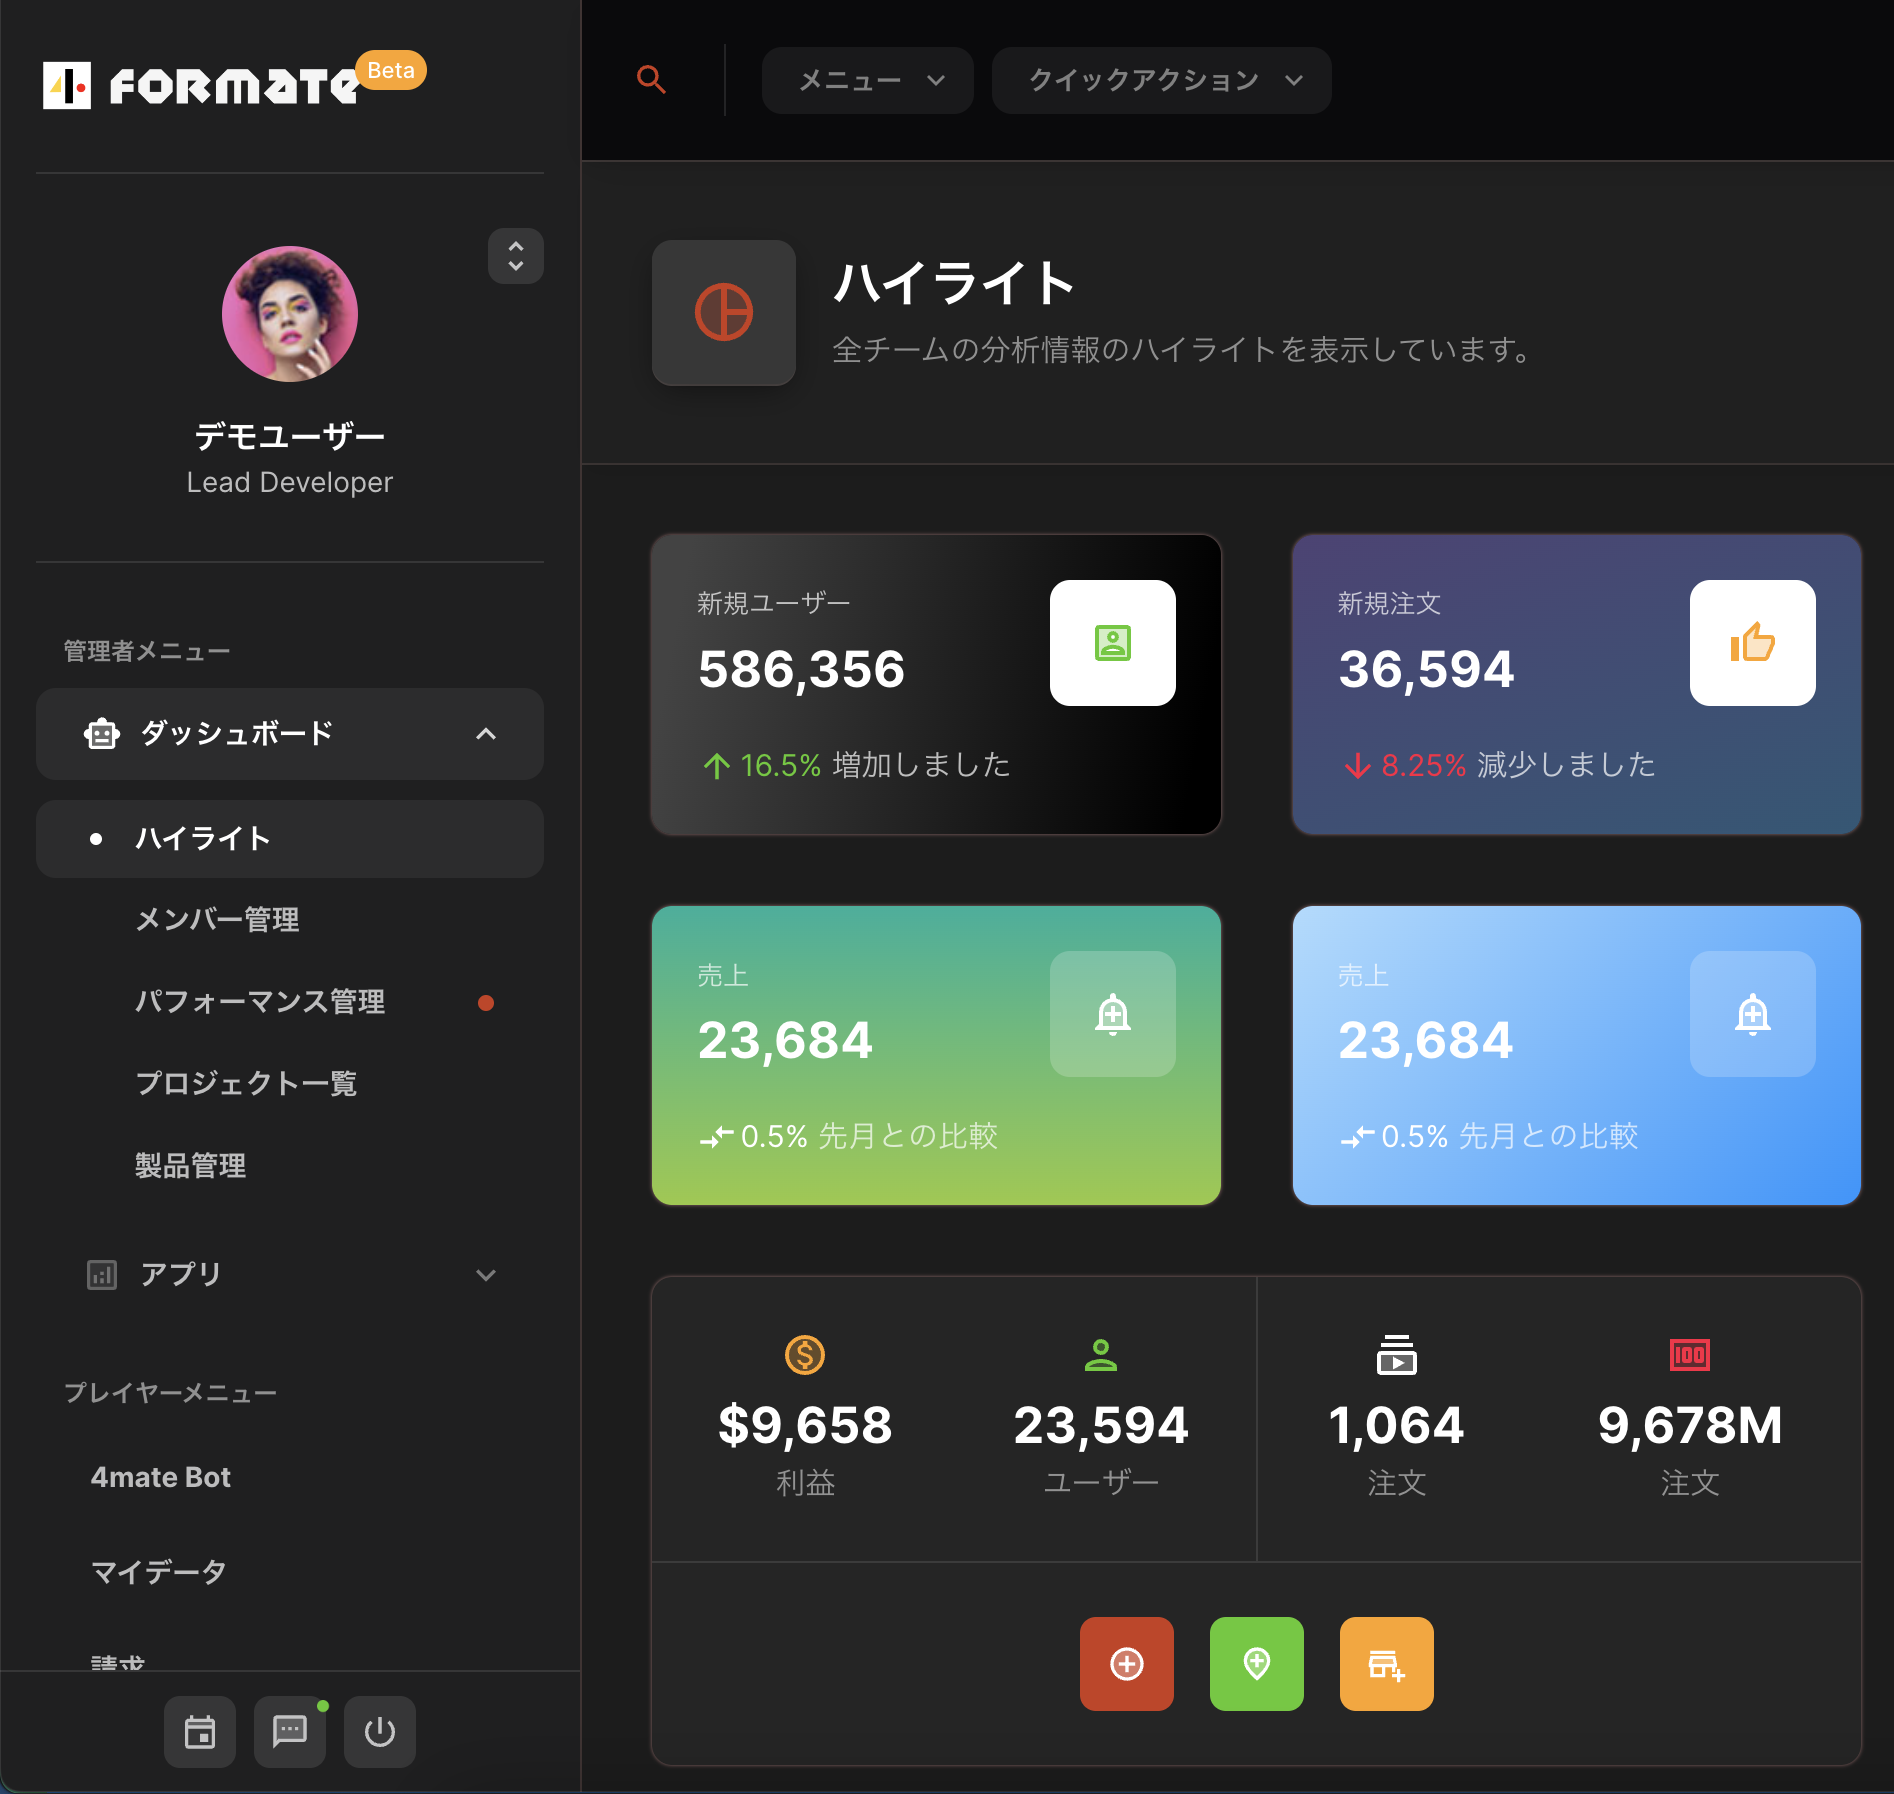This screenshot has width=1894, height=1794.
Task: Click the search magnifier icon
Action: tap(651, 80)
